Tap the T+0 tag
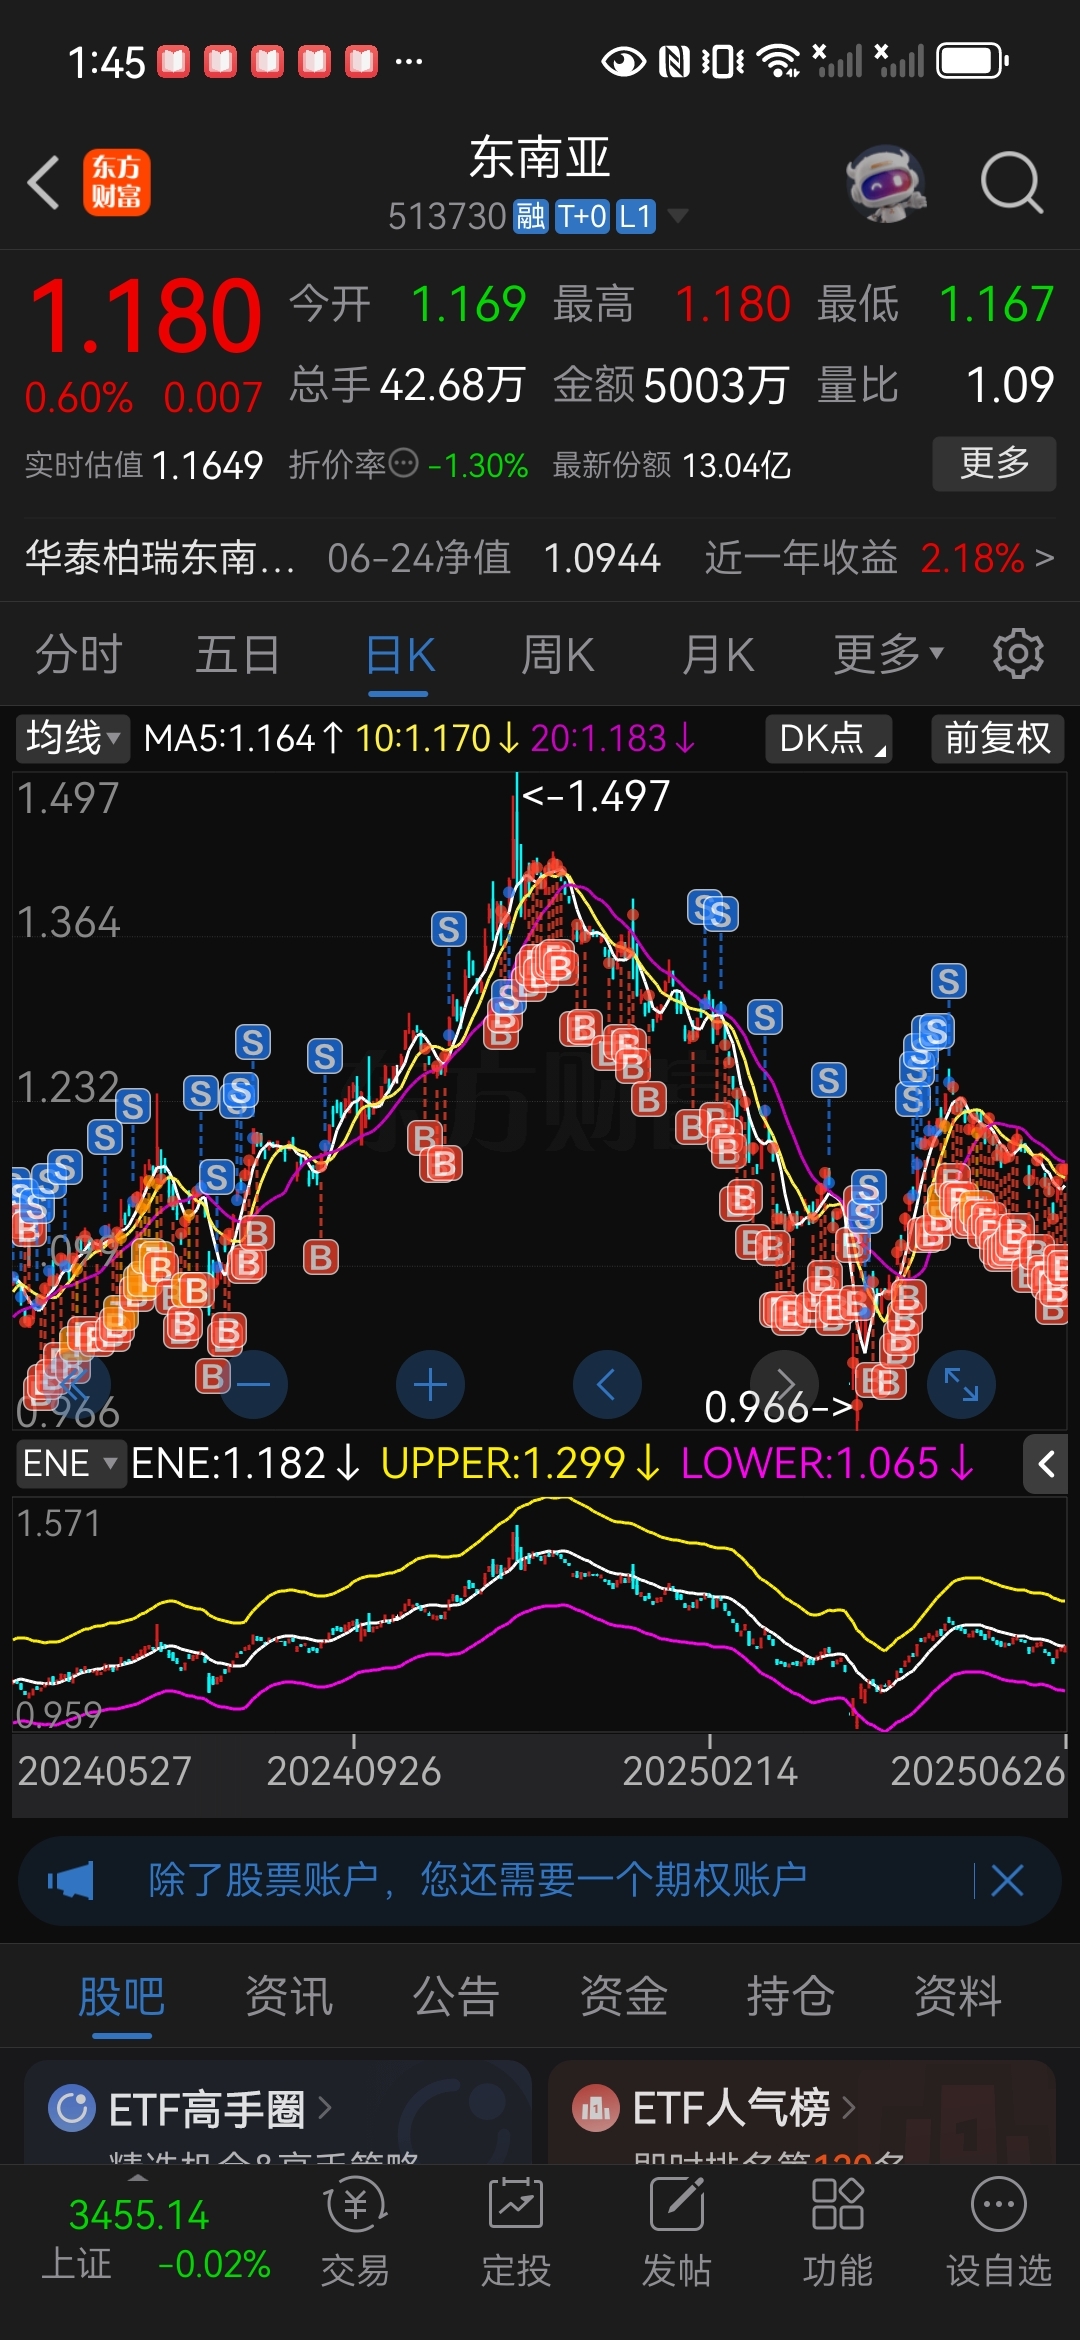 click(x=582, y=216)
